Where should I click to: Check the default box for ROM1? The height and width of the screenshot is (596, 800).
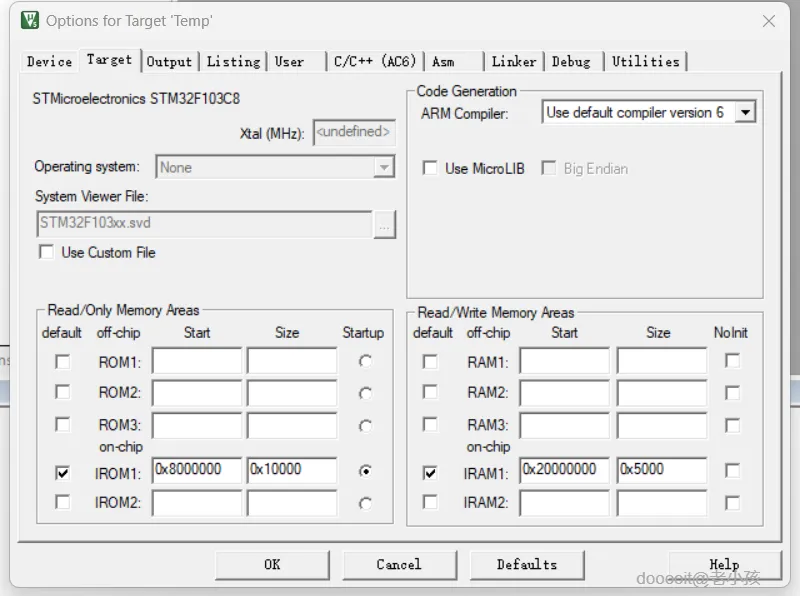coord(63,362)
